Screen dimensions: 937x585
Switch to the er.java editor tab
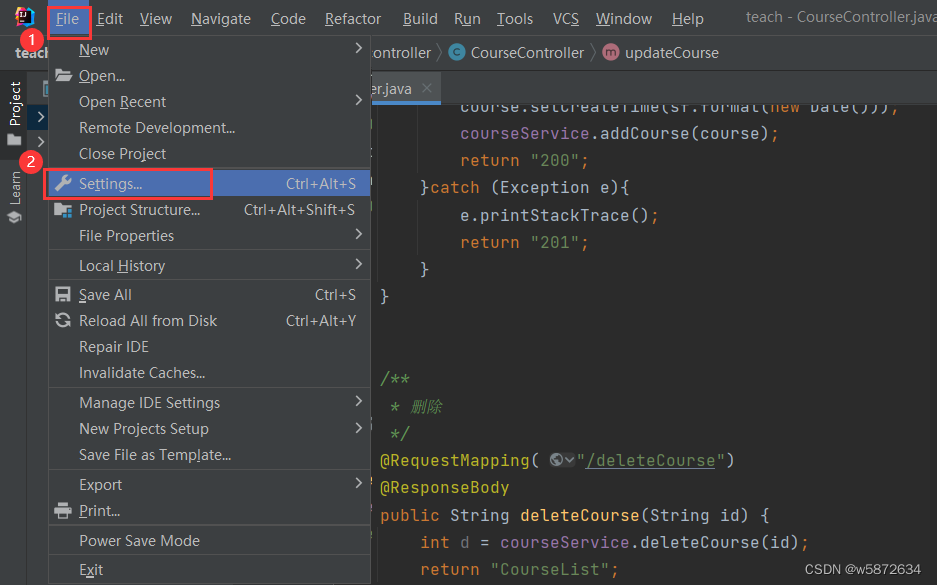390,88
